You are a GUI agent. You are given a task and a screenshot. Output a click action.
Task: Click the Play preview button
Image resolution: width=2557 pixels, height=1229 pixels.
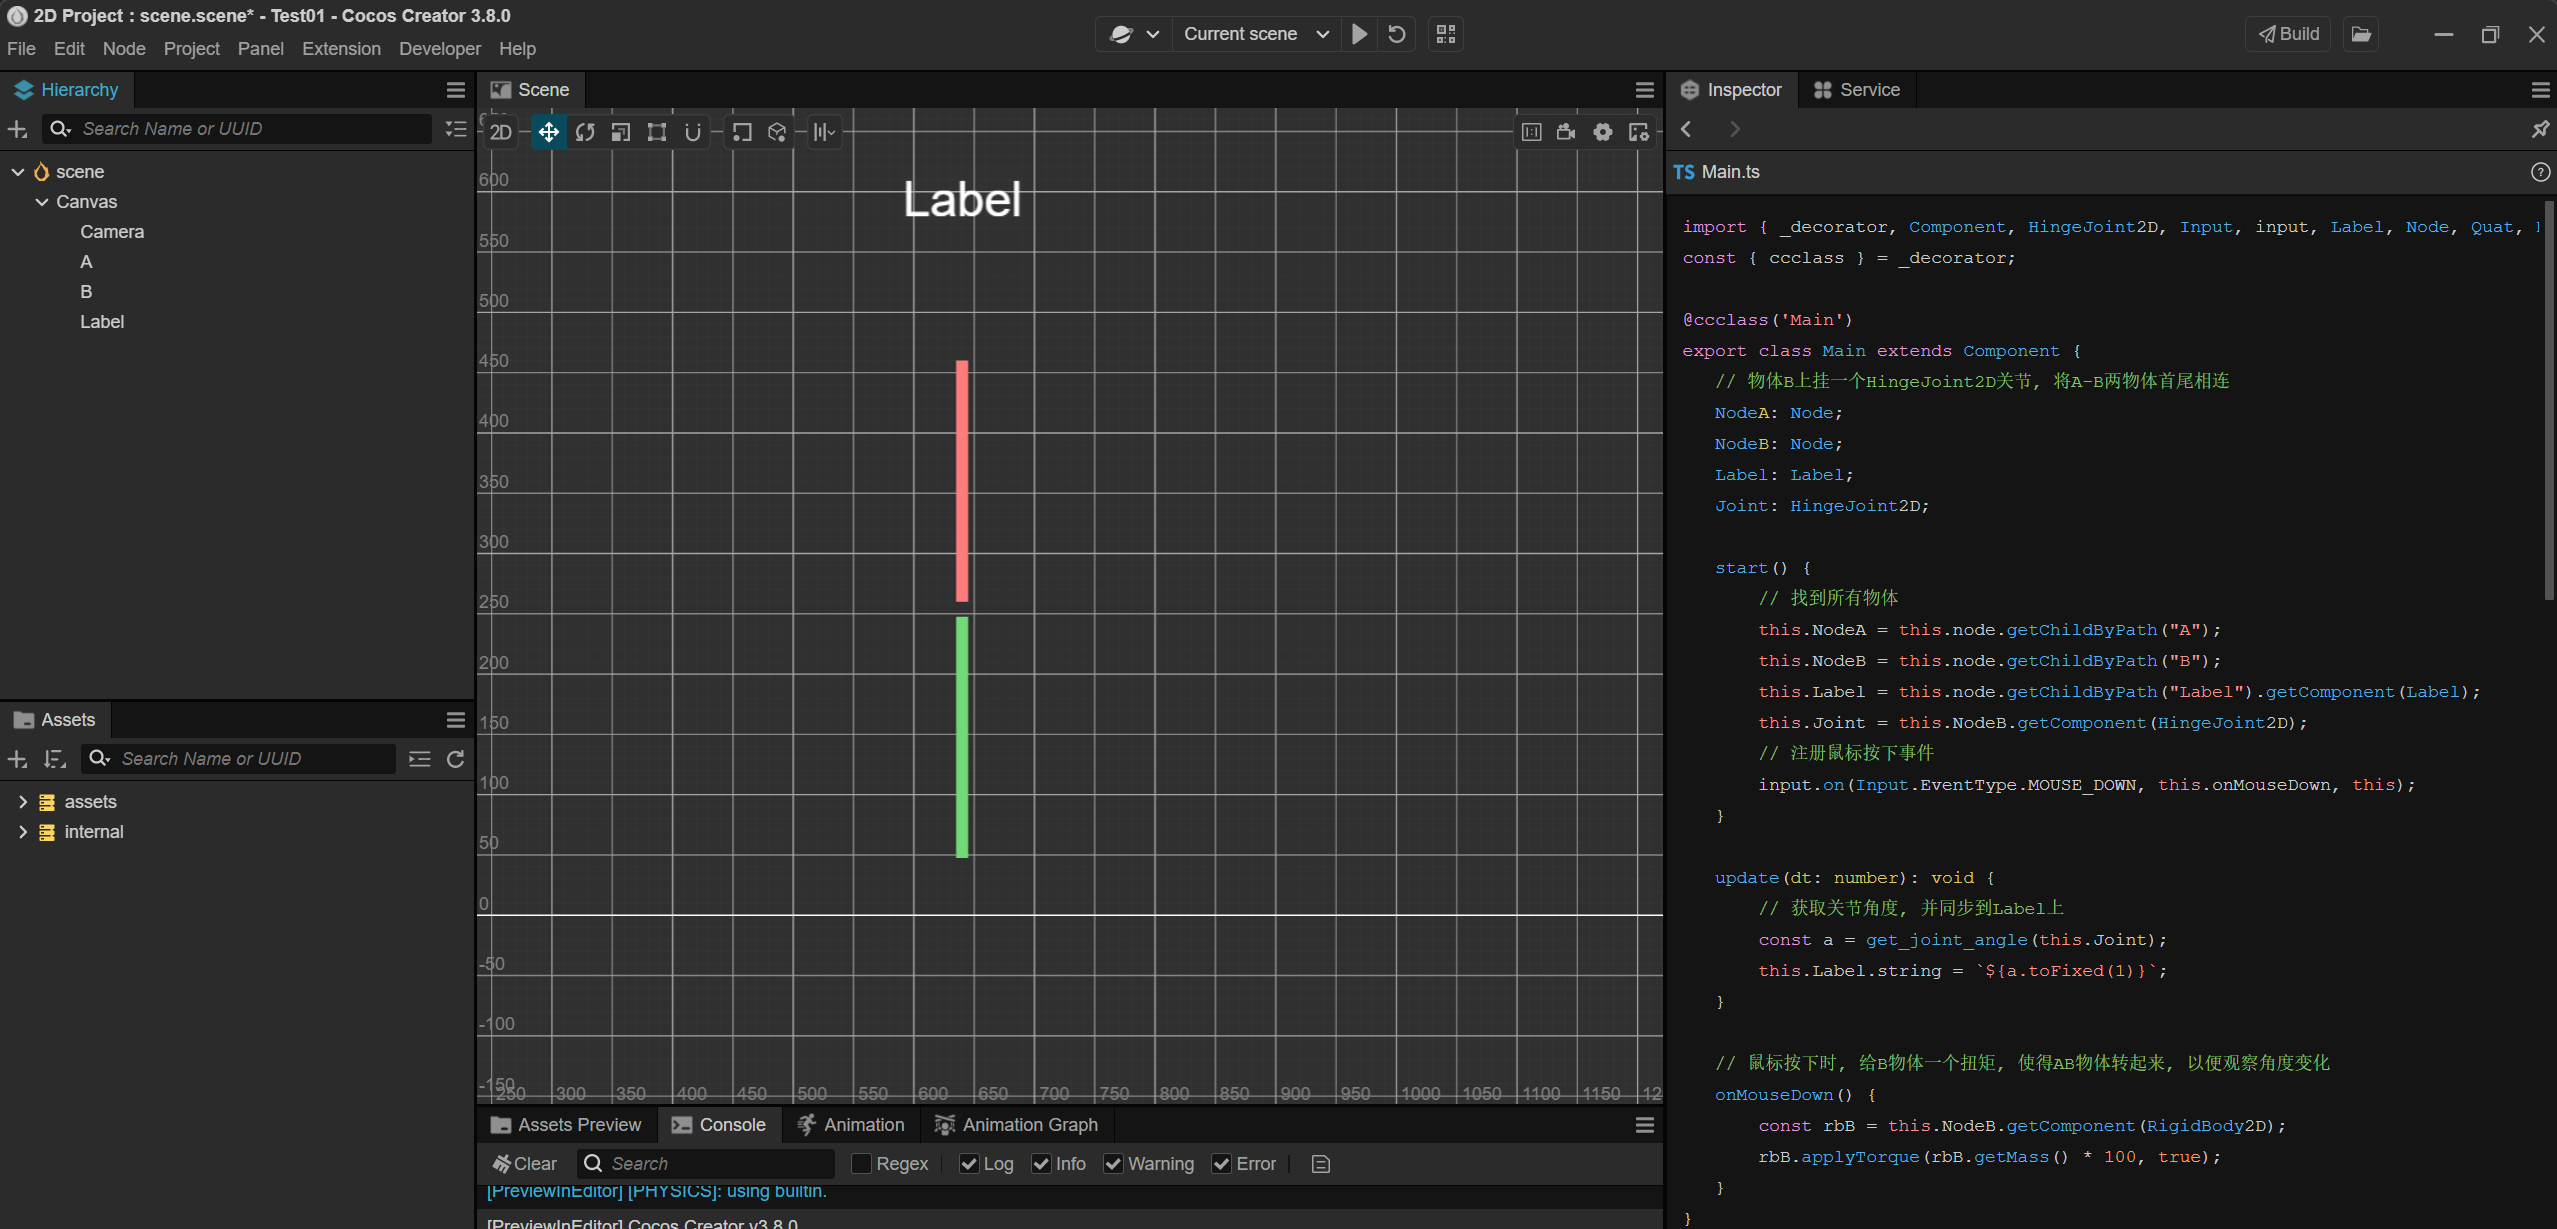pyautogui.click(x=1359, y=34)
